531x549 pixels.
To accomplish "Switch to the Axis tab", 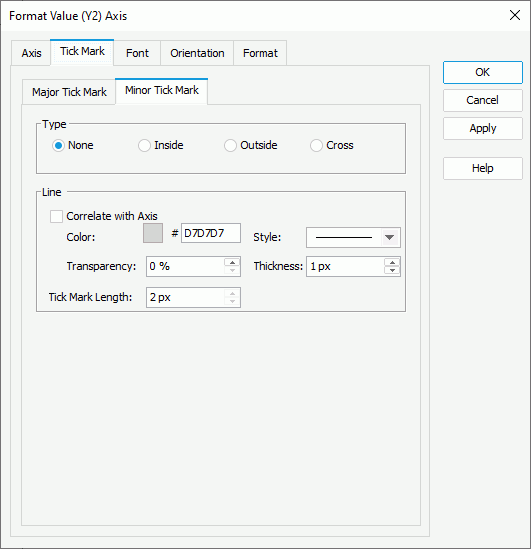I will point(31,53).
